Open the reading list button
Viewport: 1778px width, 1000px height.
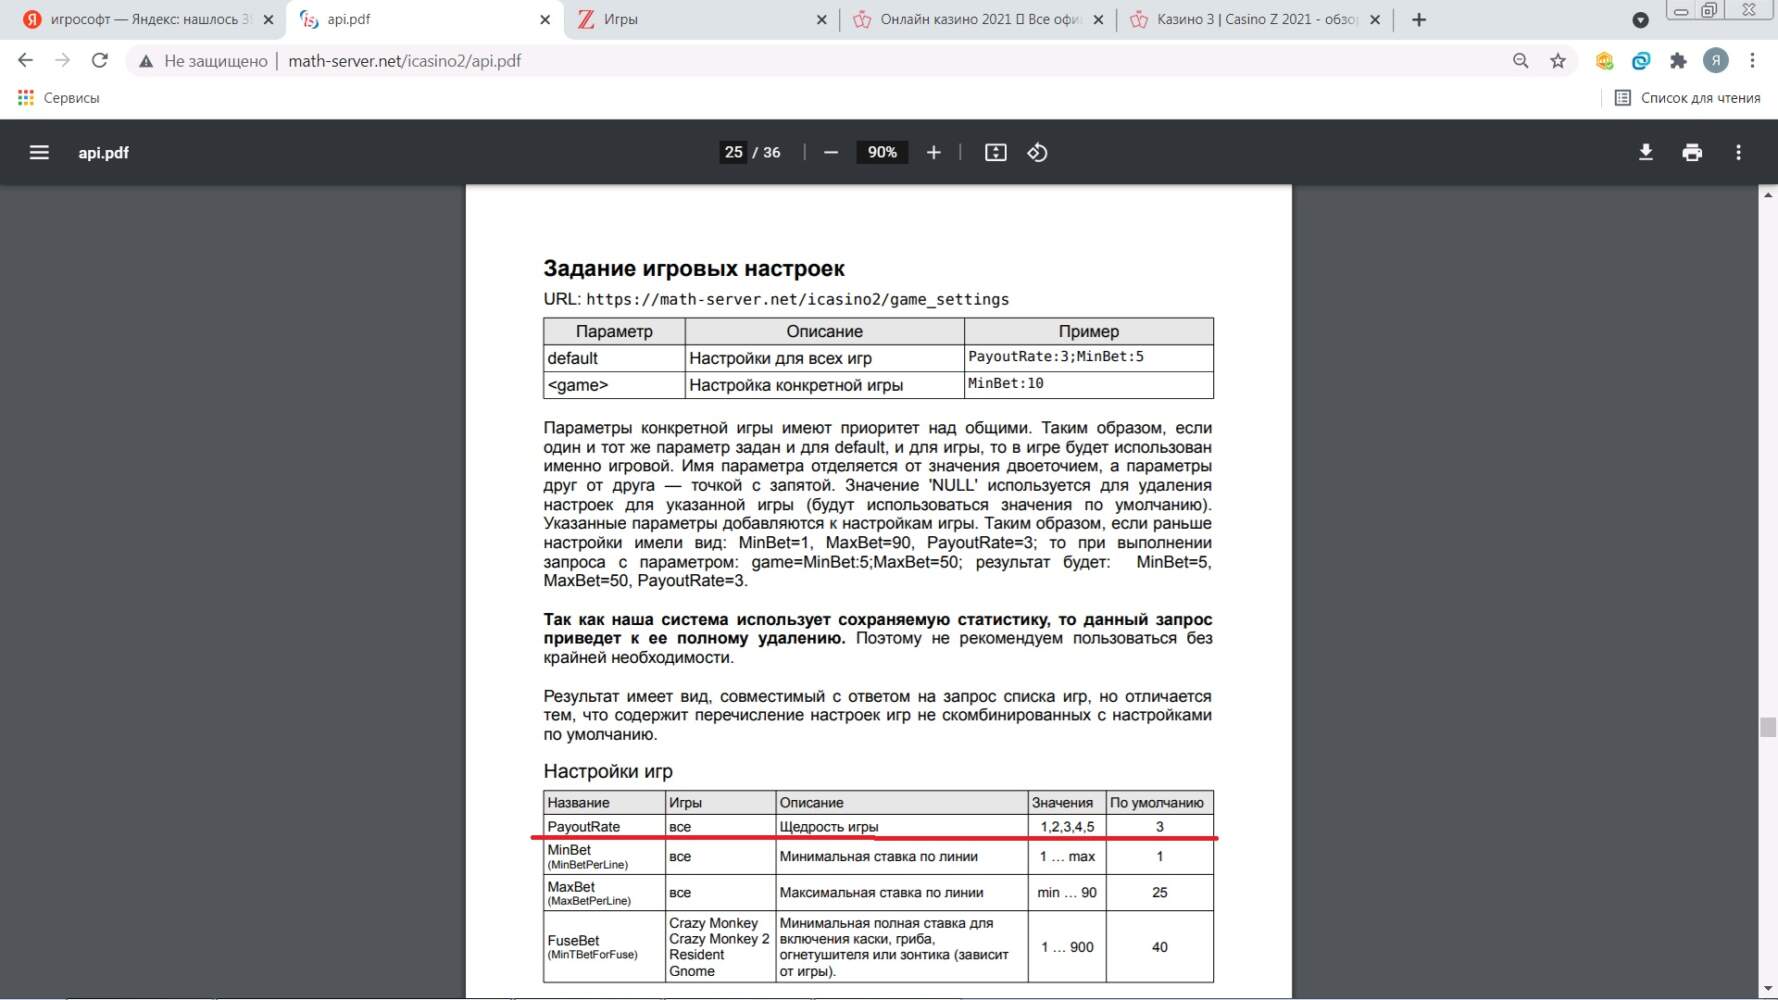[x=1688, y=98]
